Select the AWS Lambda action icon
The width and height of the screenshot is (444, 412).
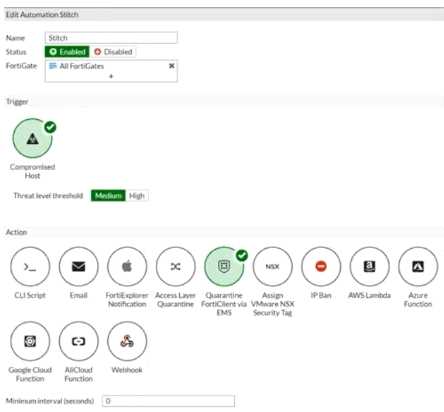coord(369,266)
